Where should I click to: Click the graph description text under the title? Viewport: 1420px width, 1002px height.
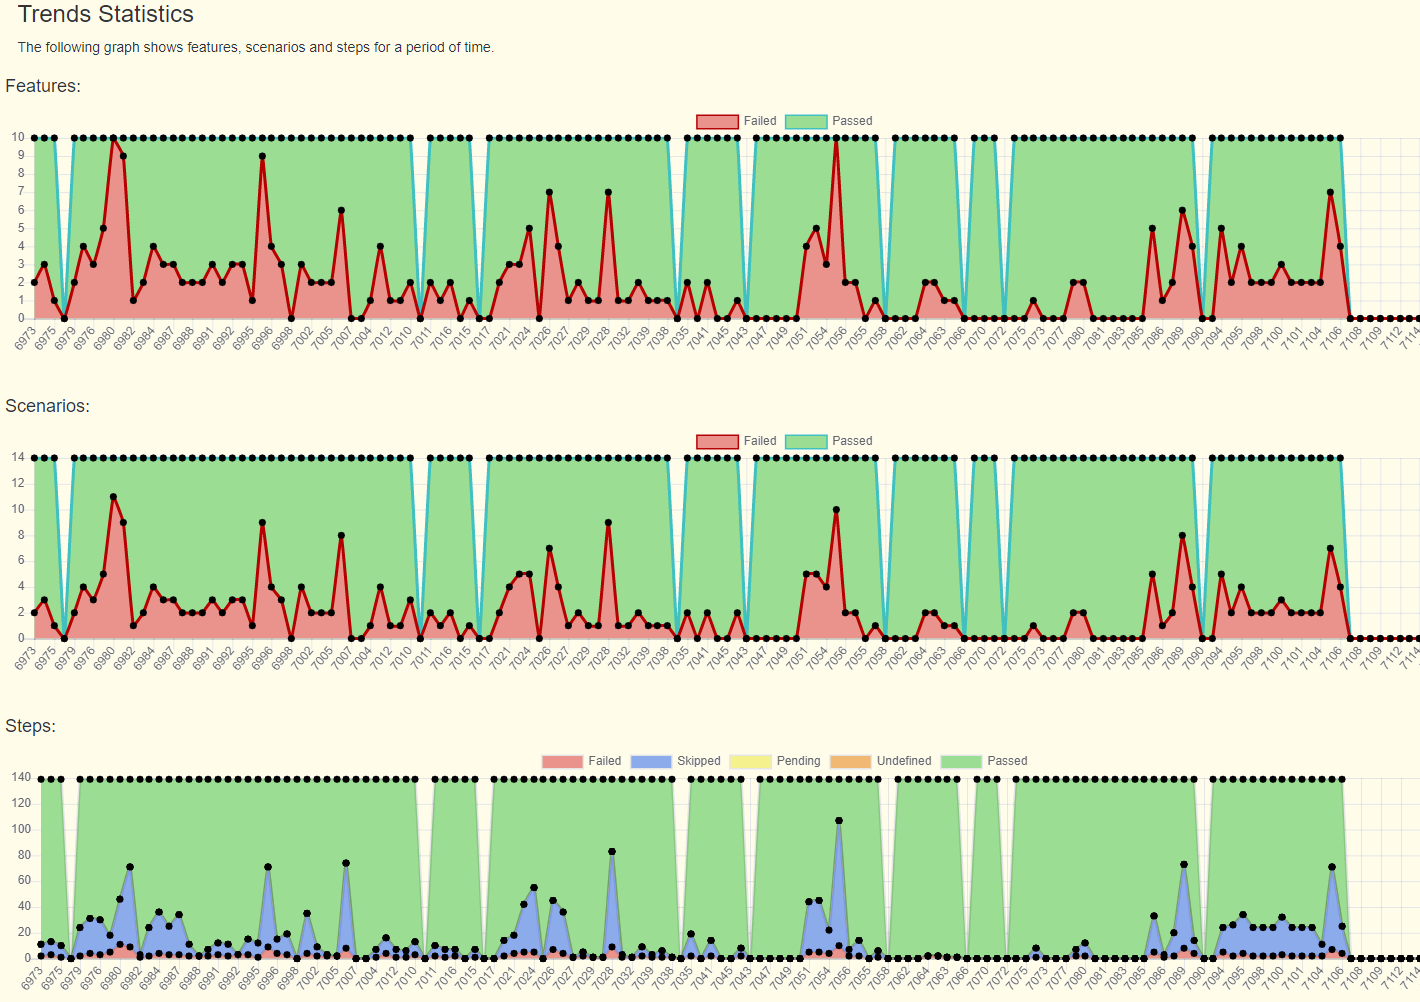tap(255, 47)
